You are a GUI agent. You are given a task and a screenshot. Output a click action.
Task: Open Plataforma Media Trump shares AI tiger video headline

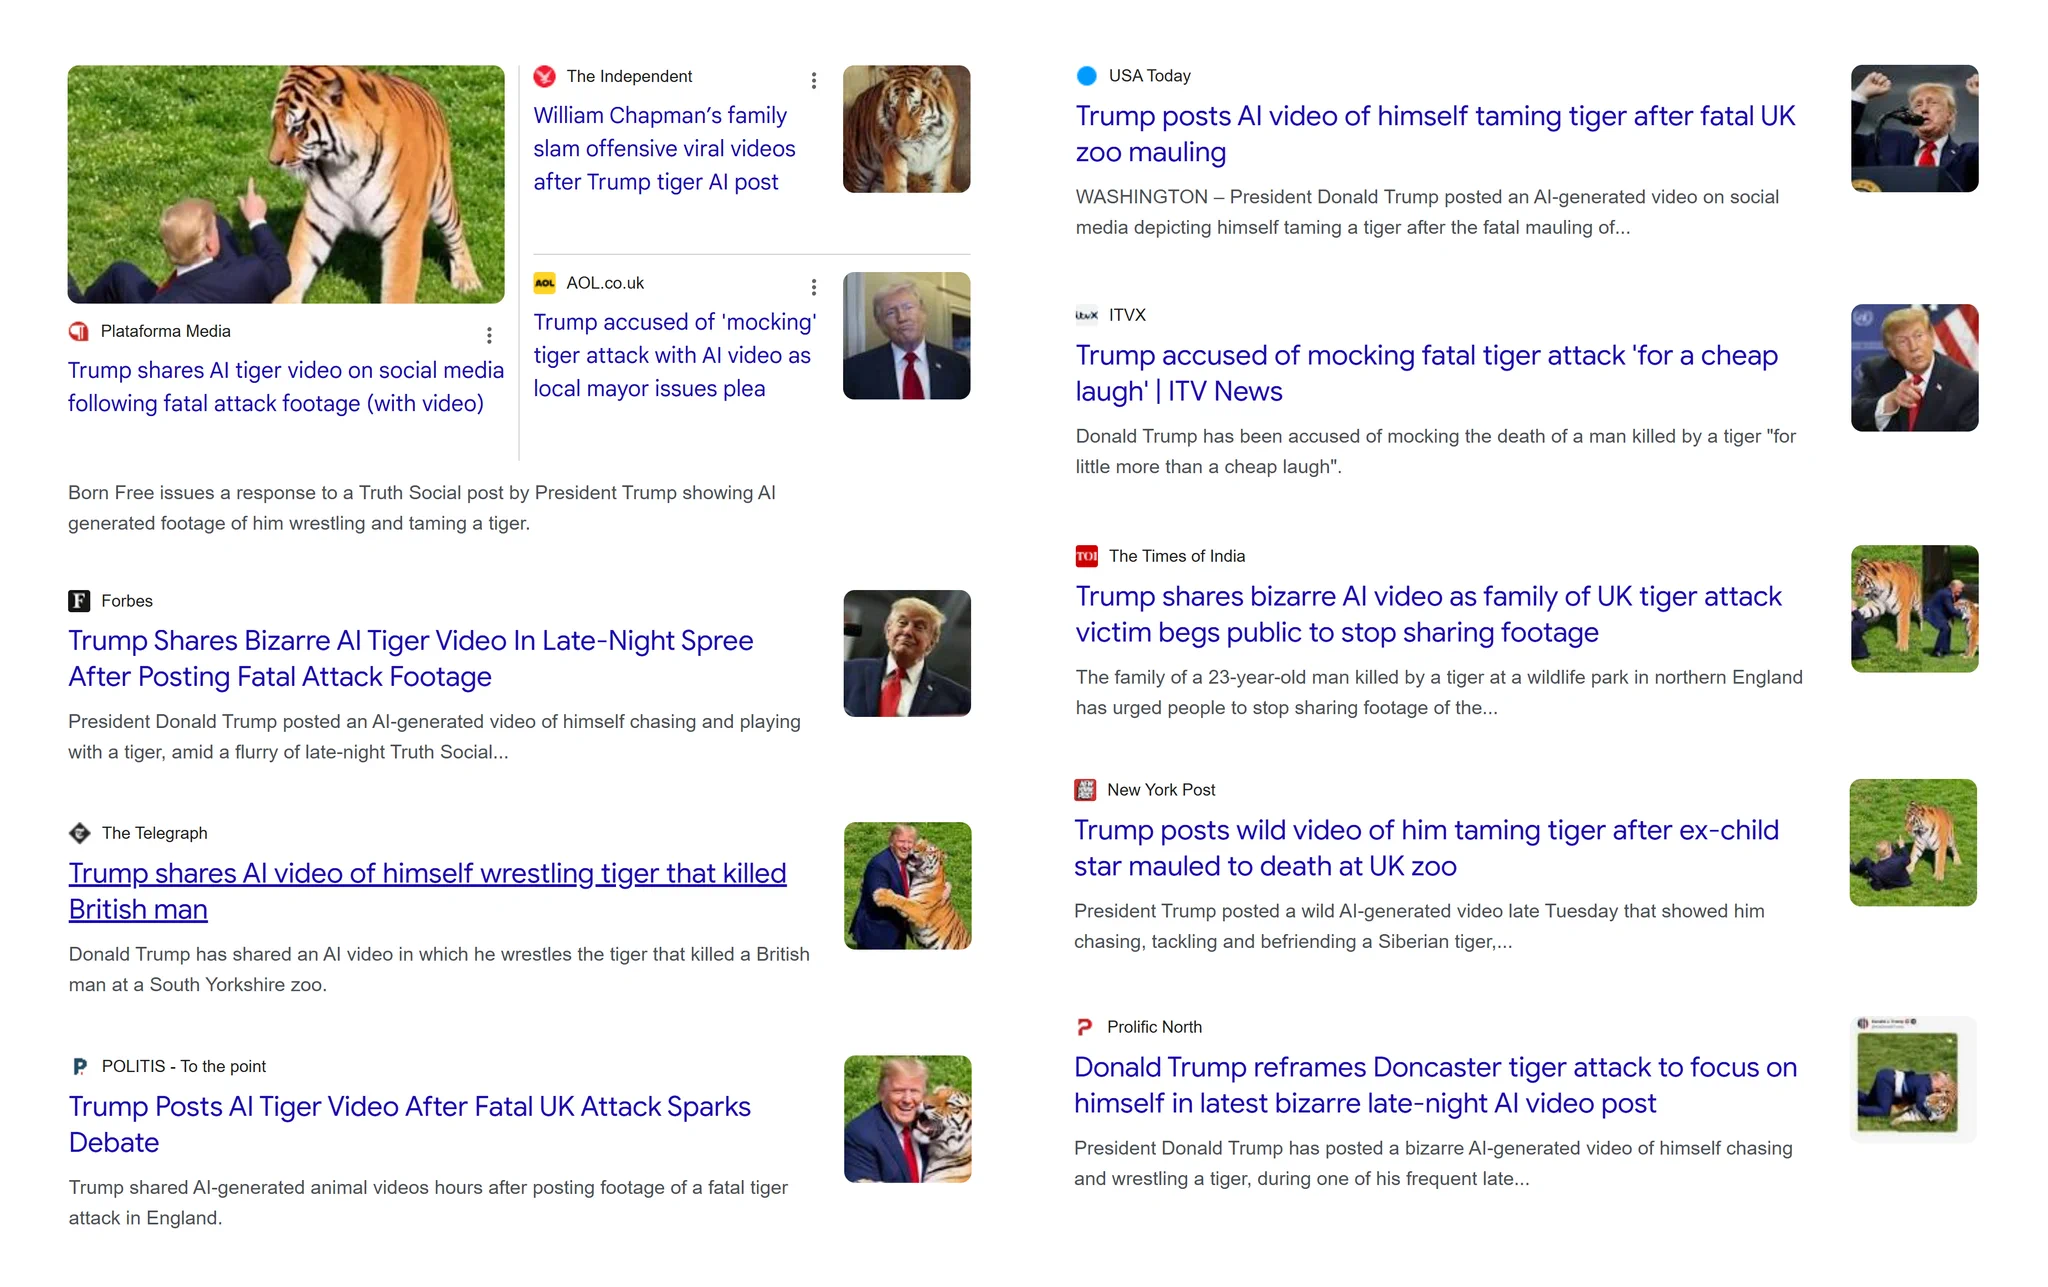point(286,386)
